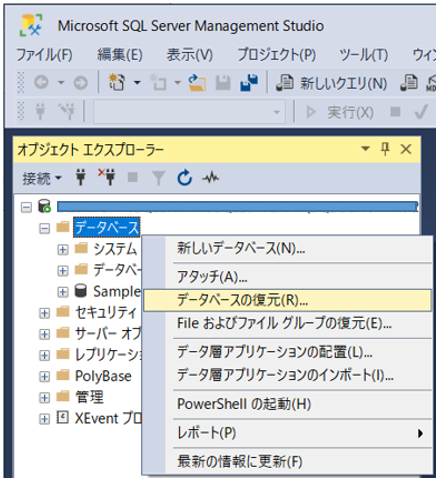Open Activity Monitor pulse icon
The image size is (440, 482).
click(211, 177)
